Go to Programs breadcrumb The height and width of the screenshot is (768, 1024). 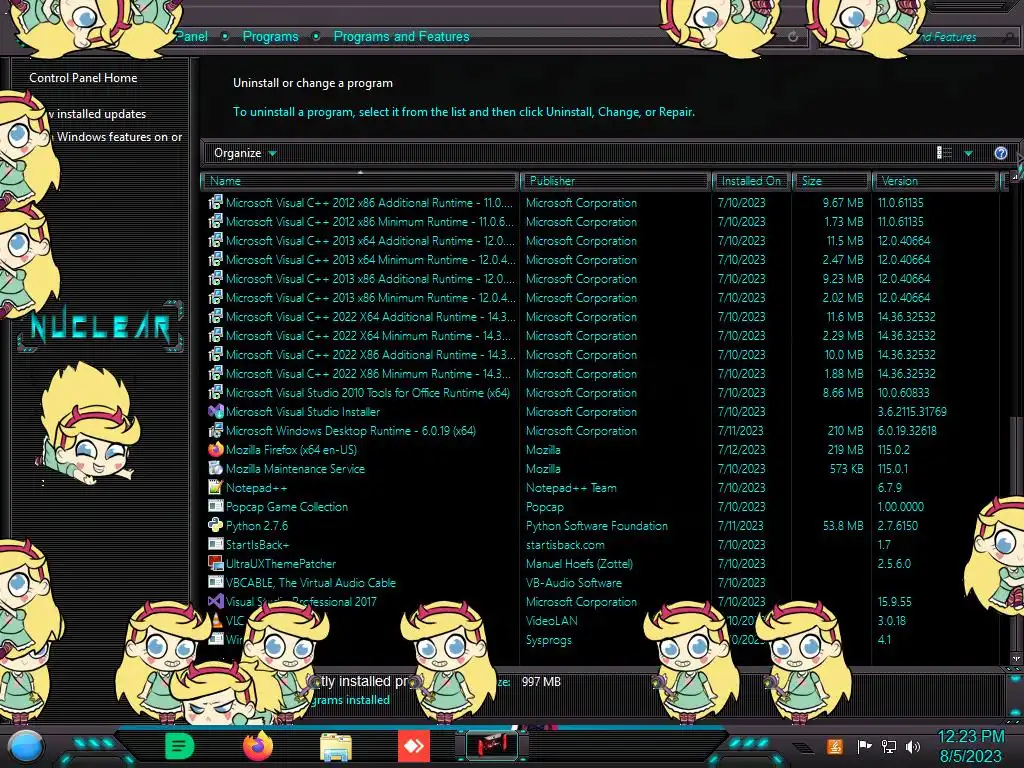point(270,37)
